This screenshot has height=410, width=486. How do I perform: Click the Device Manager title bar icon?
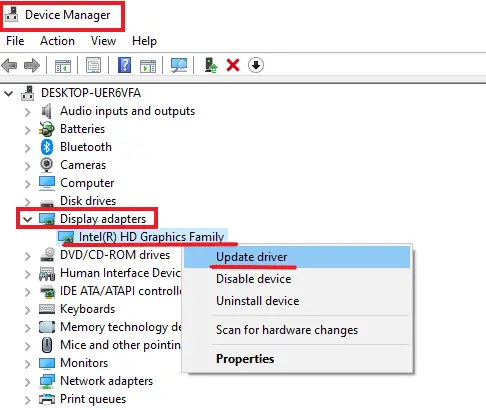(12, 15)
